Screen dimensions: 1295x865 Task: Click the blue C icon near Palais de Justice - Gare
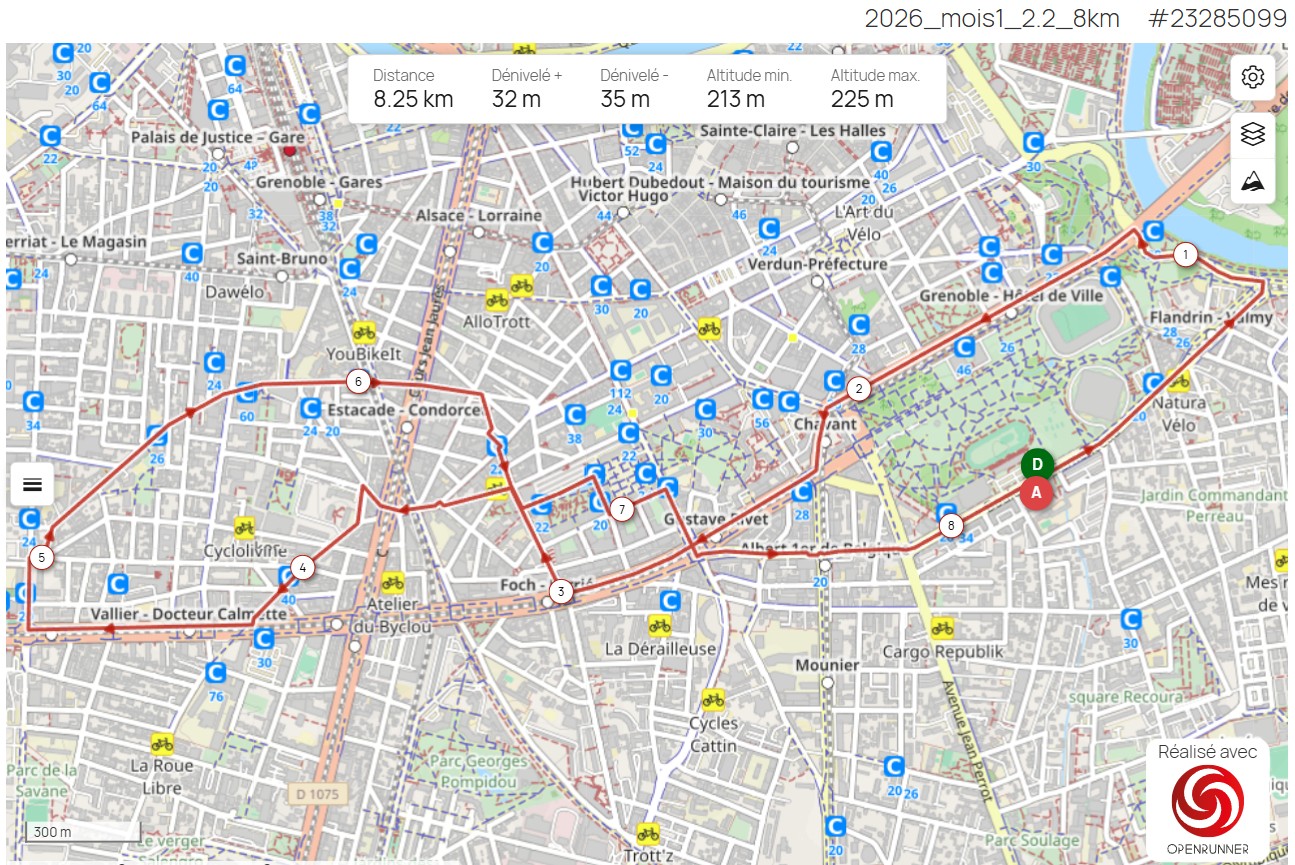219,112
